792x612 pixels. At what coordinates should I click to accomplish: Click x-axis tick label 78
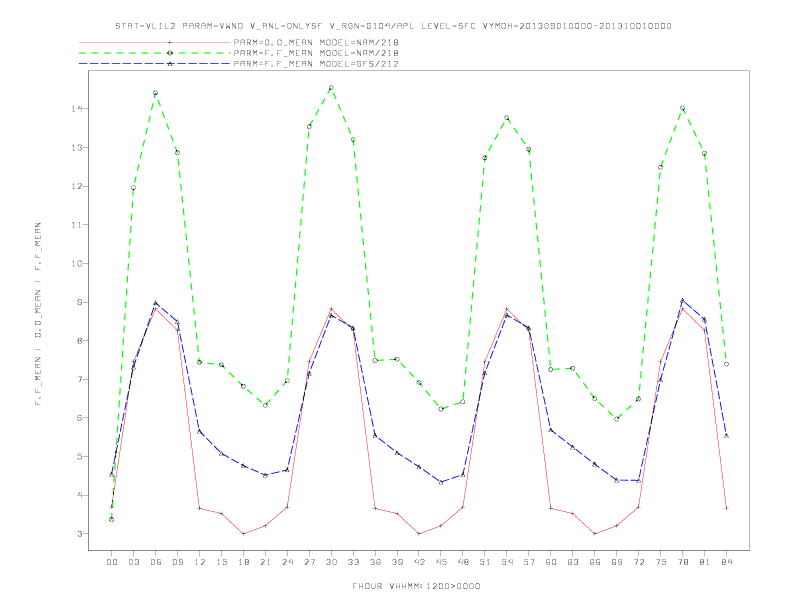pos(683,562)
